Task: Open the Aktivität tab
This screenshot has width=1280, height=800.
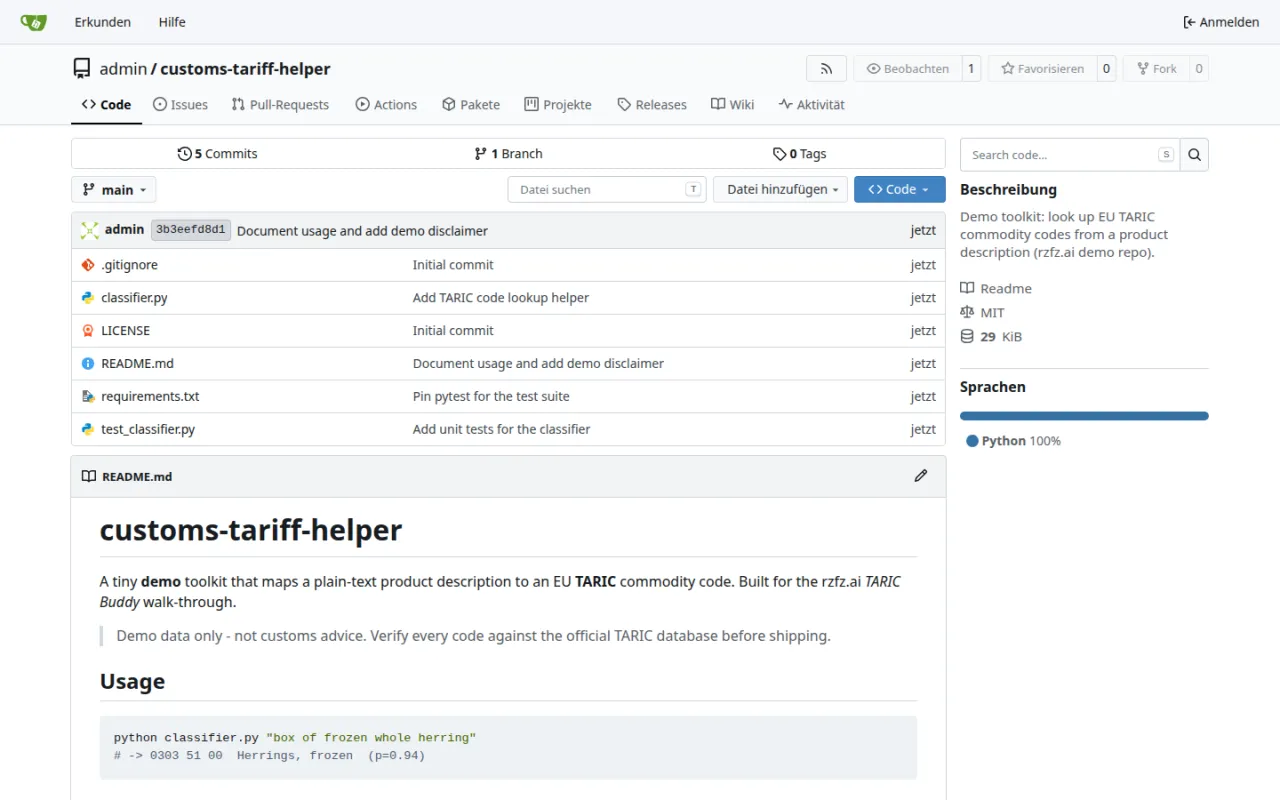Action: (812, 104)
